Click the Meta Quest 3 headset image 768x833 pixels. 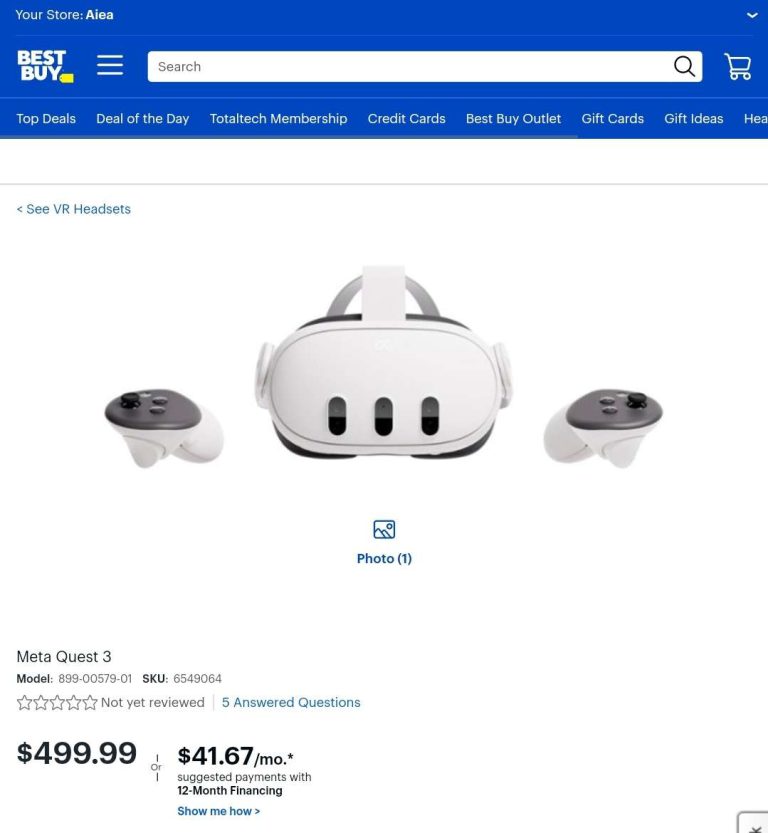(x=383, y=367)
